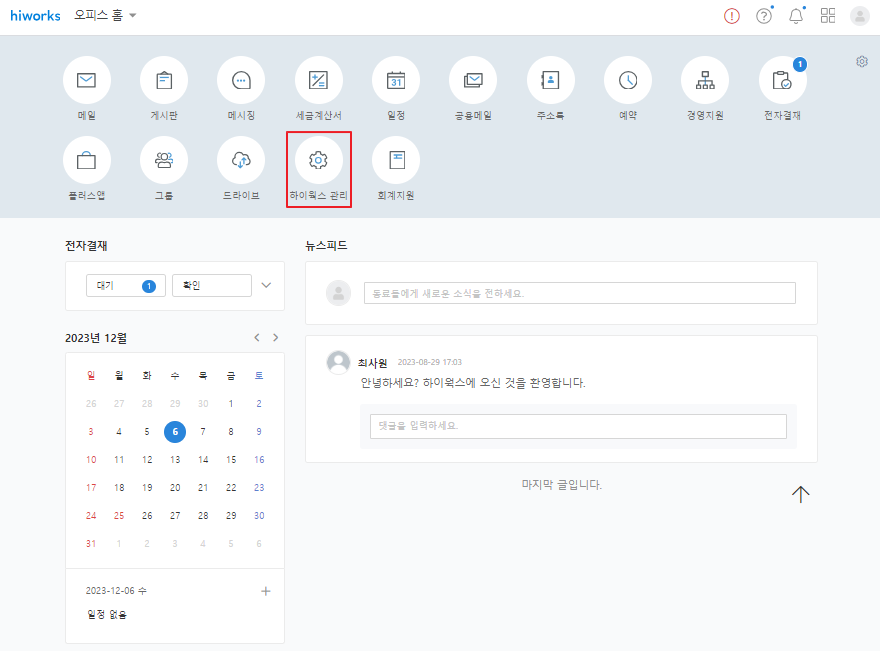Open the 메일 (Mail) app icon
This screenshot has width=880, height=651.
[87, 81]
